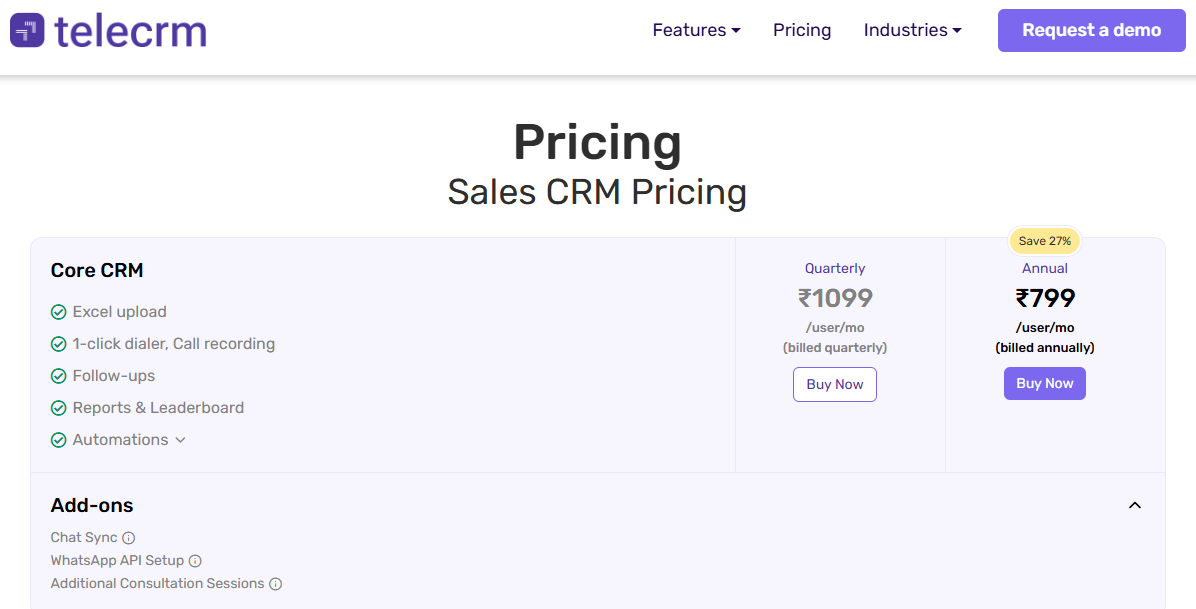Image resolution: width=1196 pixels, height=609 pixels.
Task: Open the Industries dropdown menu
Action: pyautogui.click(x=912, y=30)
